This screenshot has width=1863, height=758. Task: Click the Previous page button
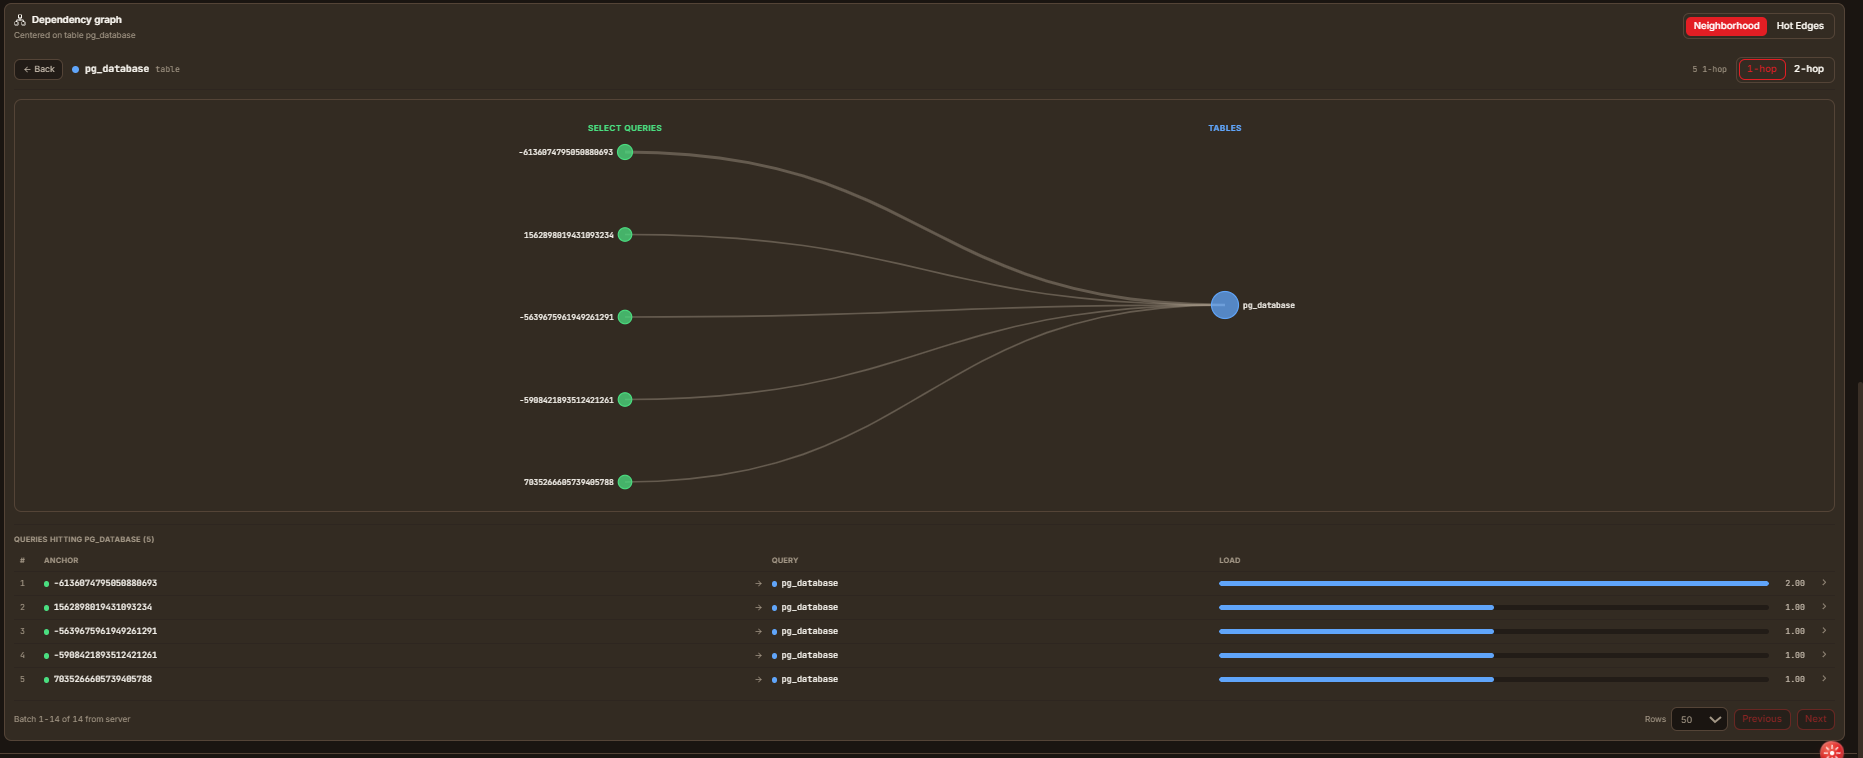[x=1762, y=719]
